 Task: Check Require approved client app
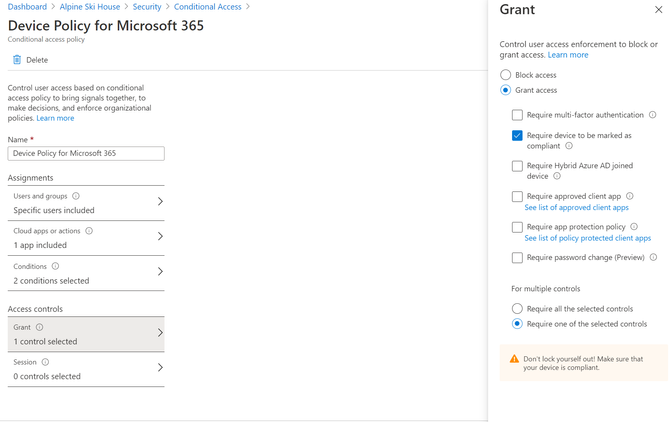coord(517,196)
